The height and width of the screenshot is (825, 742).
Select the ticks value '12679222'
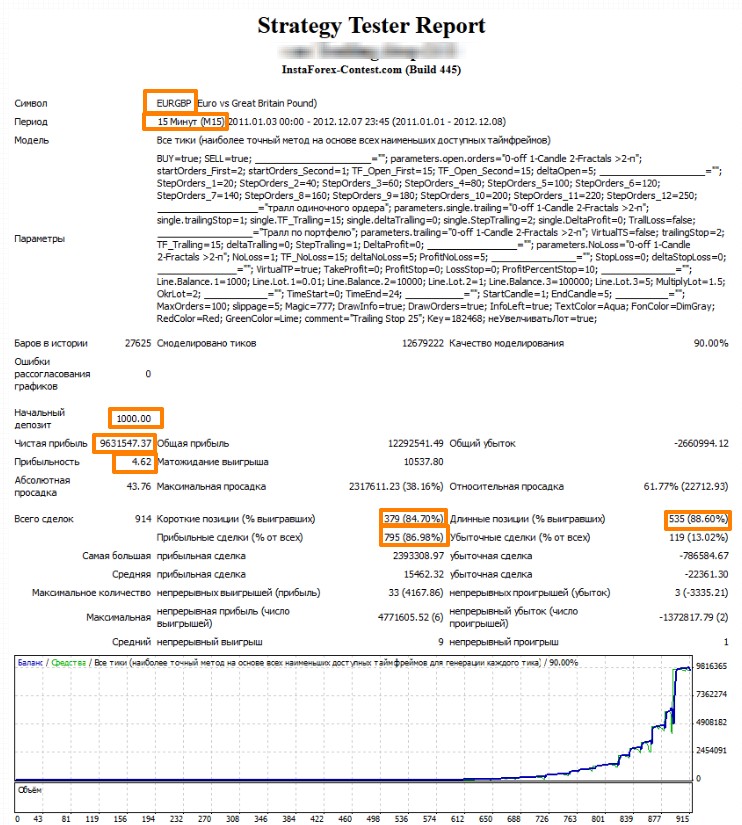pos(423,343)
